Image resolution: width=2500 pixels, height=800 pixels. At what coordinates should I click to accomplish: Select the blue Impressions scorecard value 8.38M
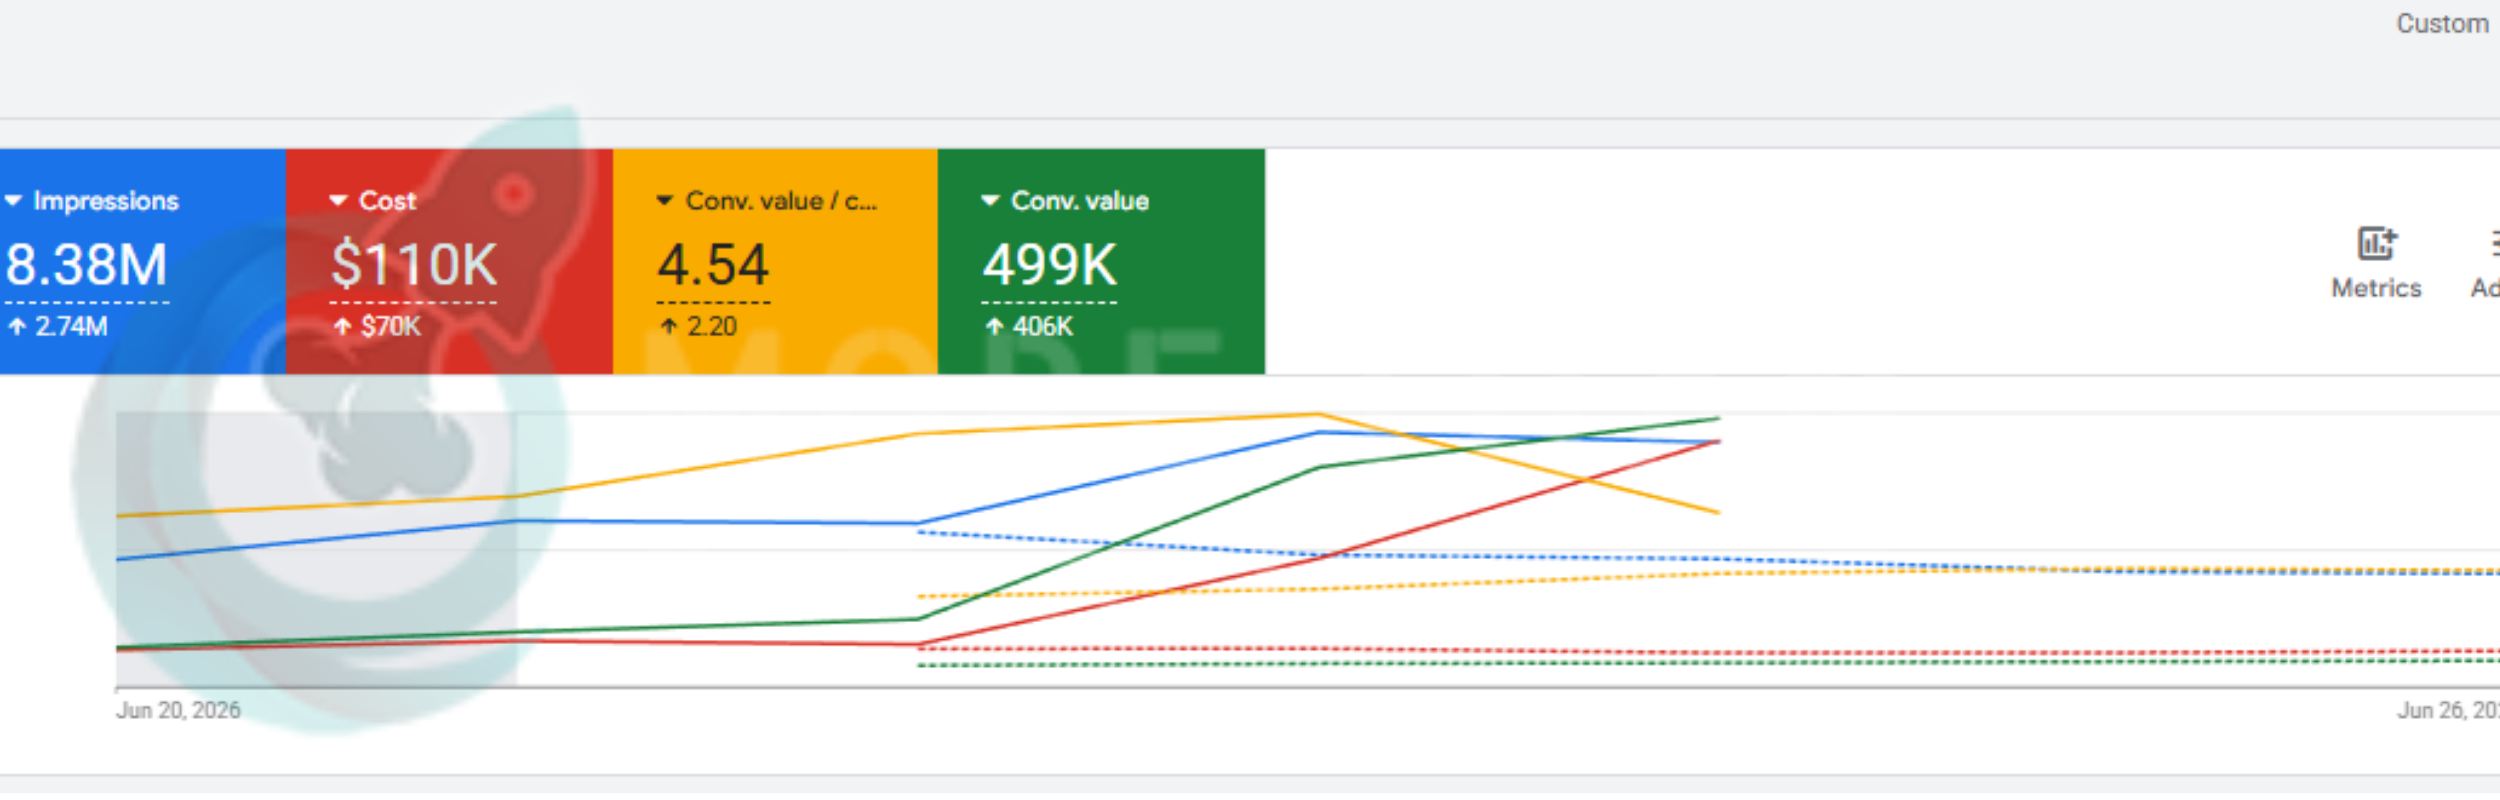[x=87, y=265]
